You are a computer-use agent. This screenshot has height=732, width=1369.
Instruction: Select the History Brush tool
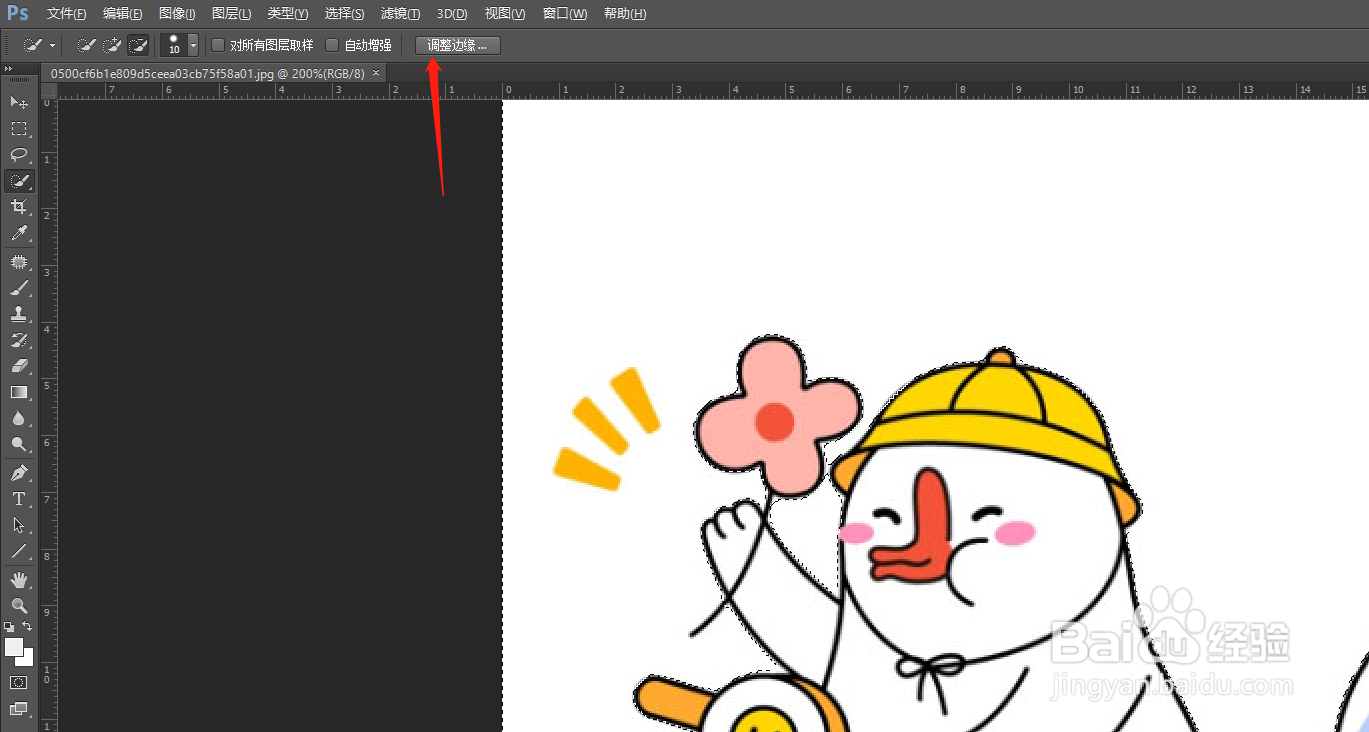pos(19,340)
